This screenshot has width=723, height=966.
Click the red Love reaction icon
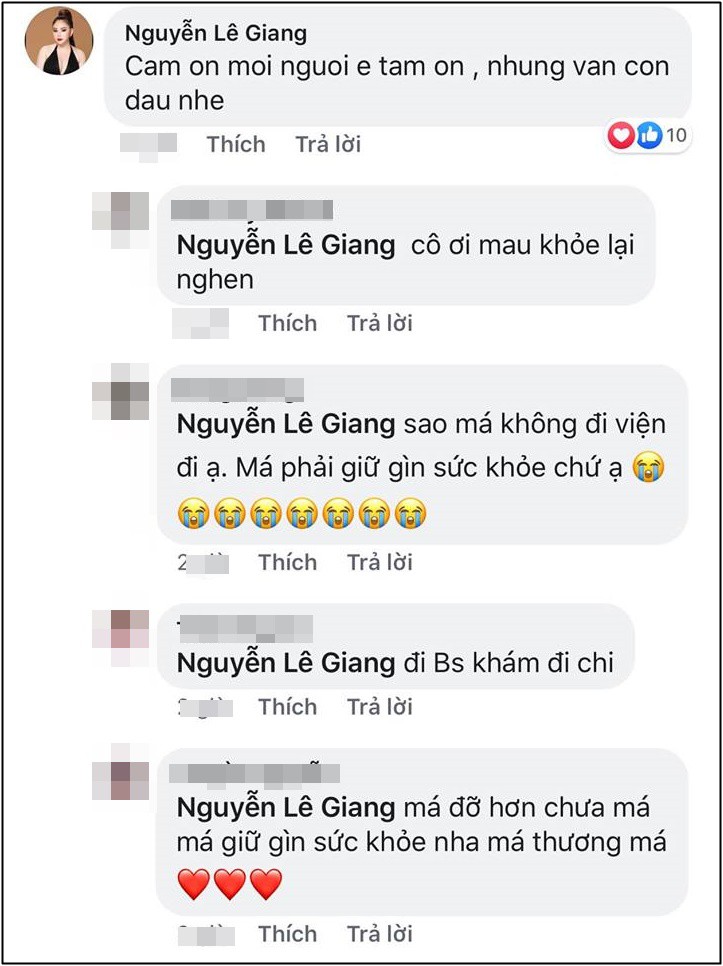pos(619,136)
